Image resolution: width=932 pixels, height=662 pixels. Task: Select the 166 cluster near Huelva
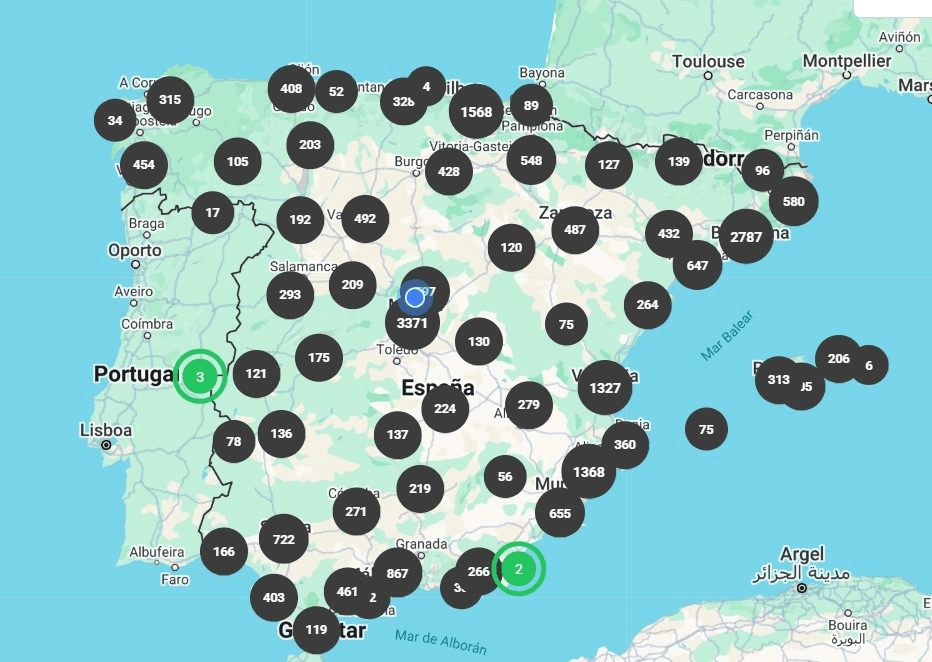224,551
